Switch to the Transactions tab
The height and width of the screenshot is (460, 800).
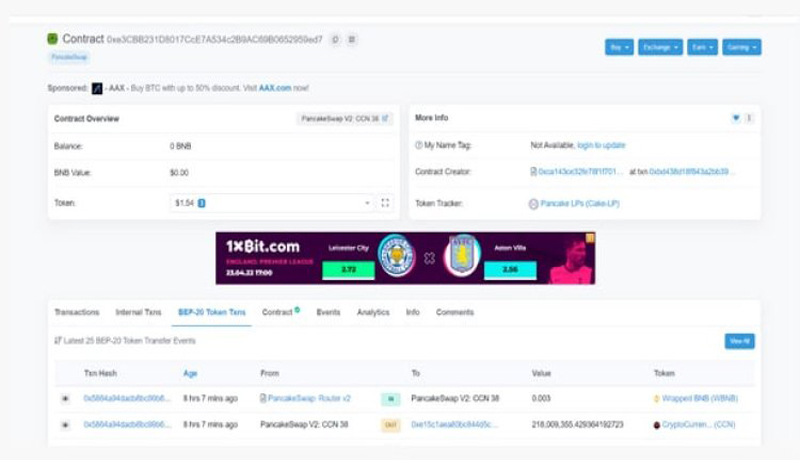coord(77,312)
